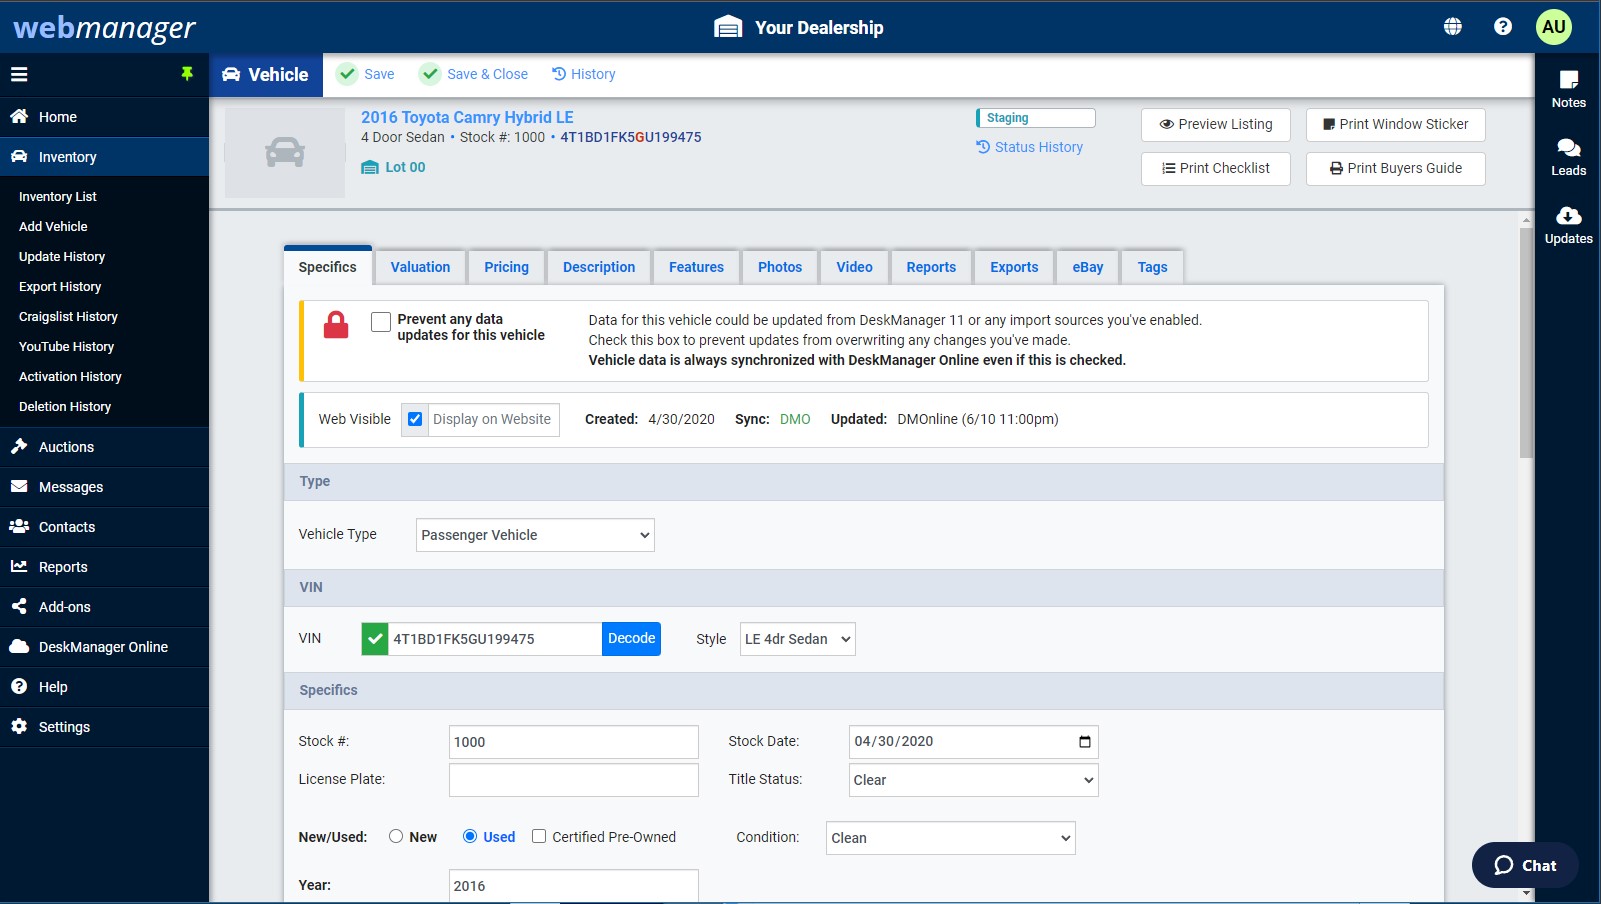
Task: Check Prevent any data updates checkbox
Action: pyautogui.click(x=381, y=322)
